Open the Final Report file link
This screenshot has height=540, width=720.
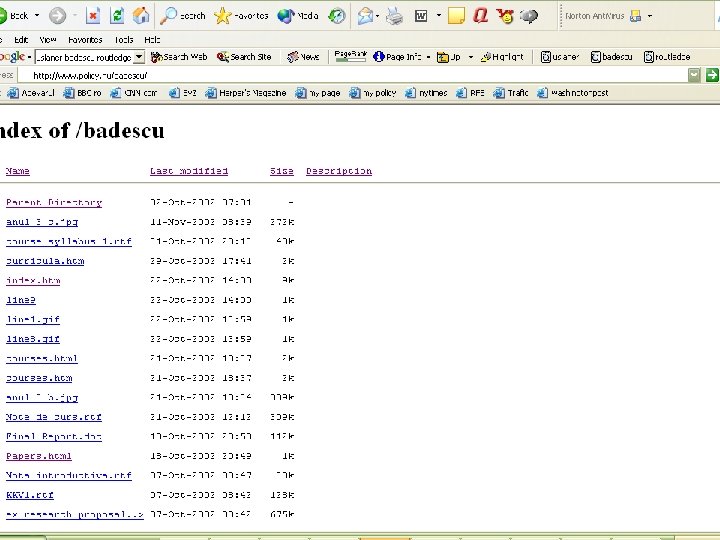click(54, 437)
